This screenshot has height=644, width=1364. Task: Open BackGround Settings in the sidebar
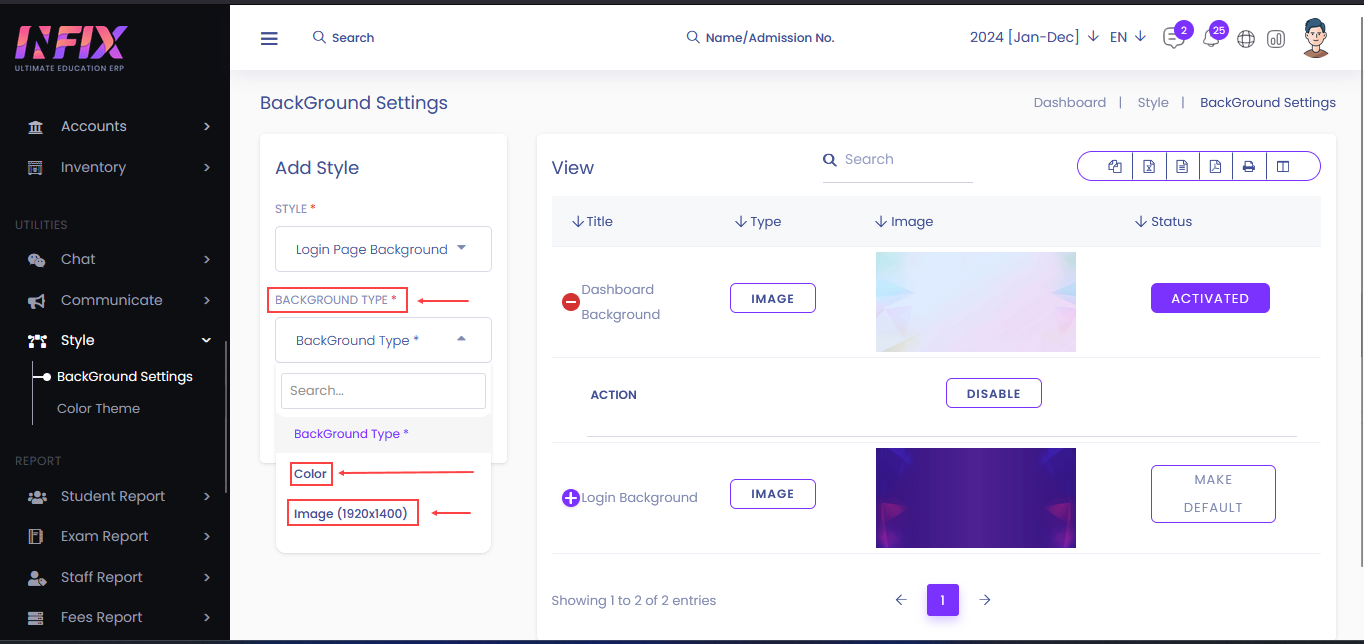click(x=125, y=377)
